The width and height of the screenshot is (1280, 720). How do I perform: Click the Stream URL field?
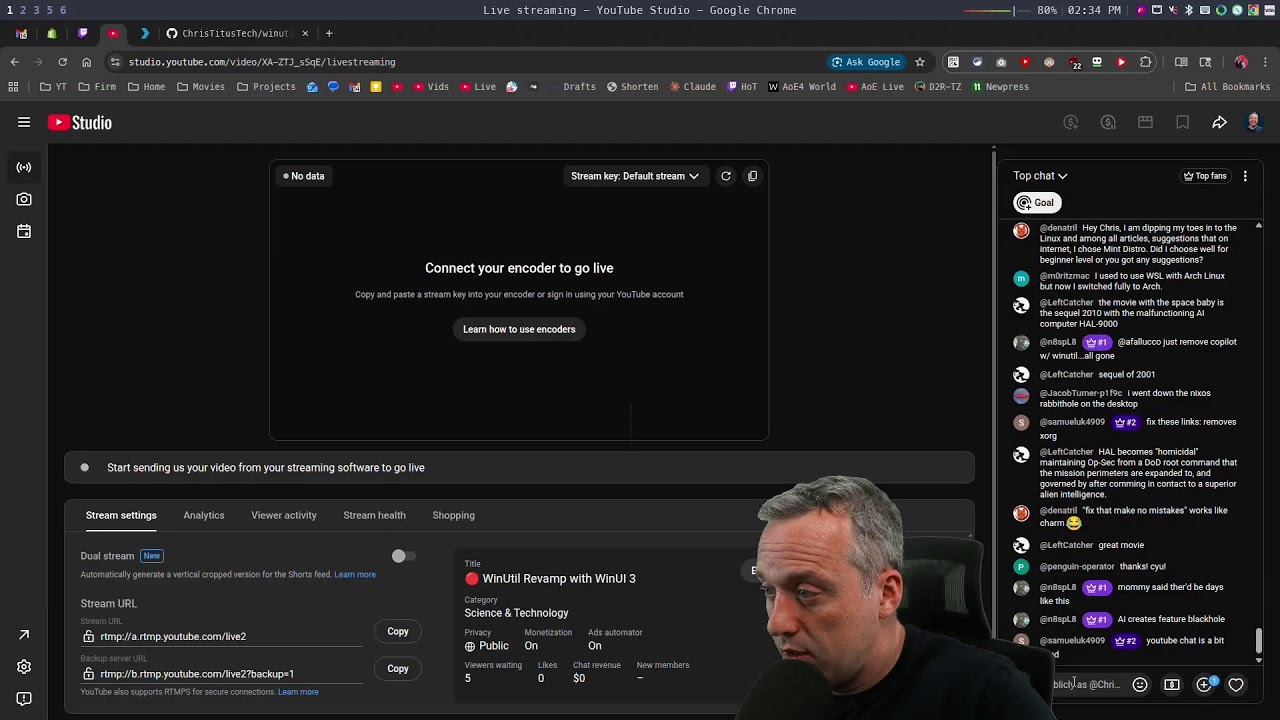point(222,636)
